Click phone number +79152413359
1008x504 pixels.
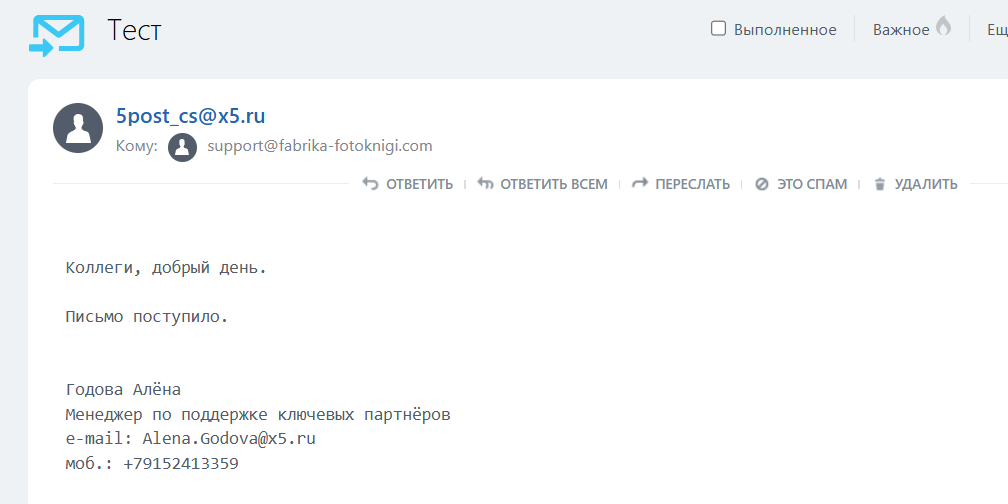(x=181, y=464)
